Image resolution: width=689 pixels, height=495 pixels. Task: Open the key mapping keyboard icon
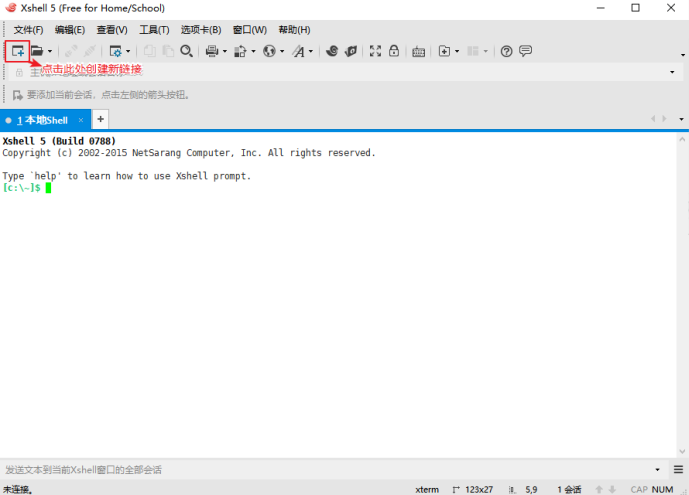coord(418,52)
